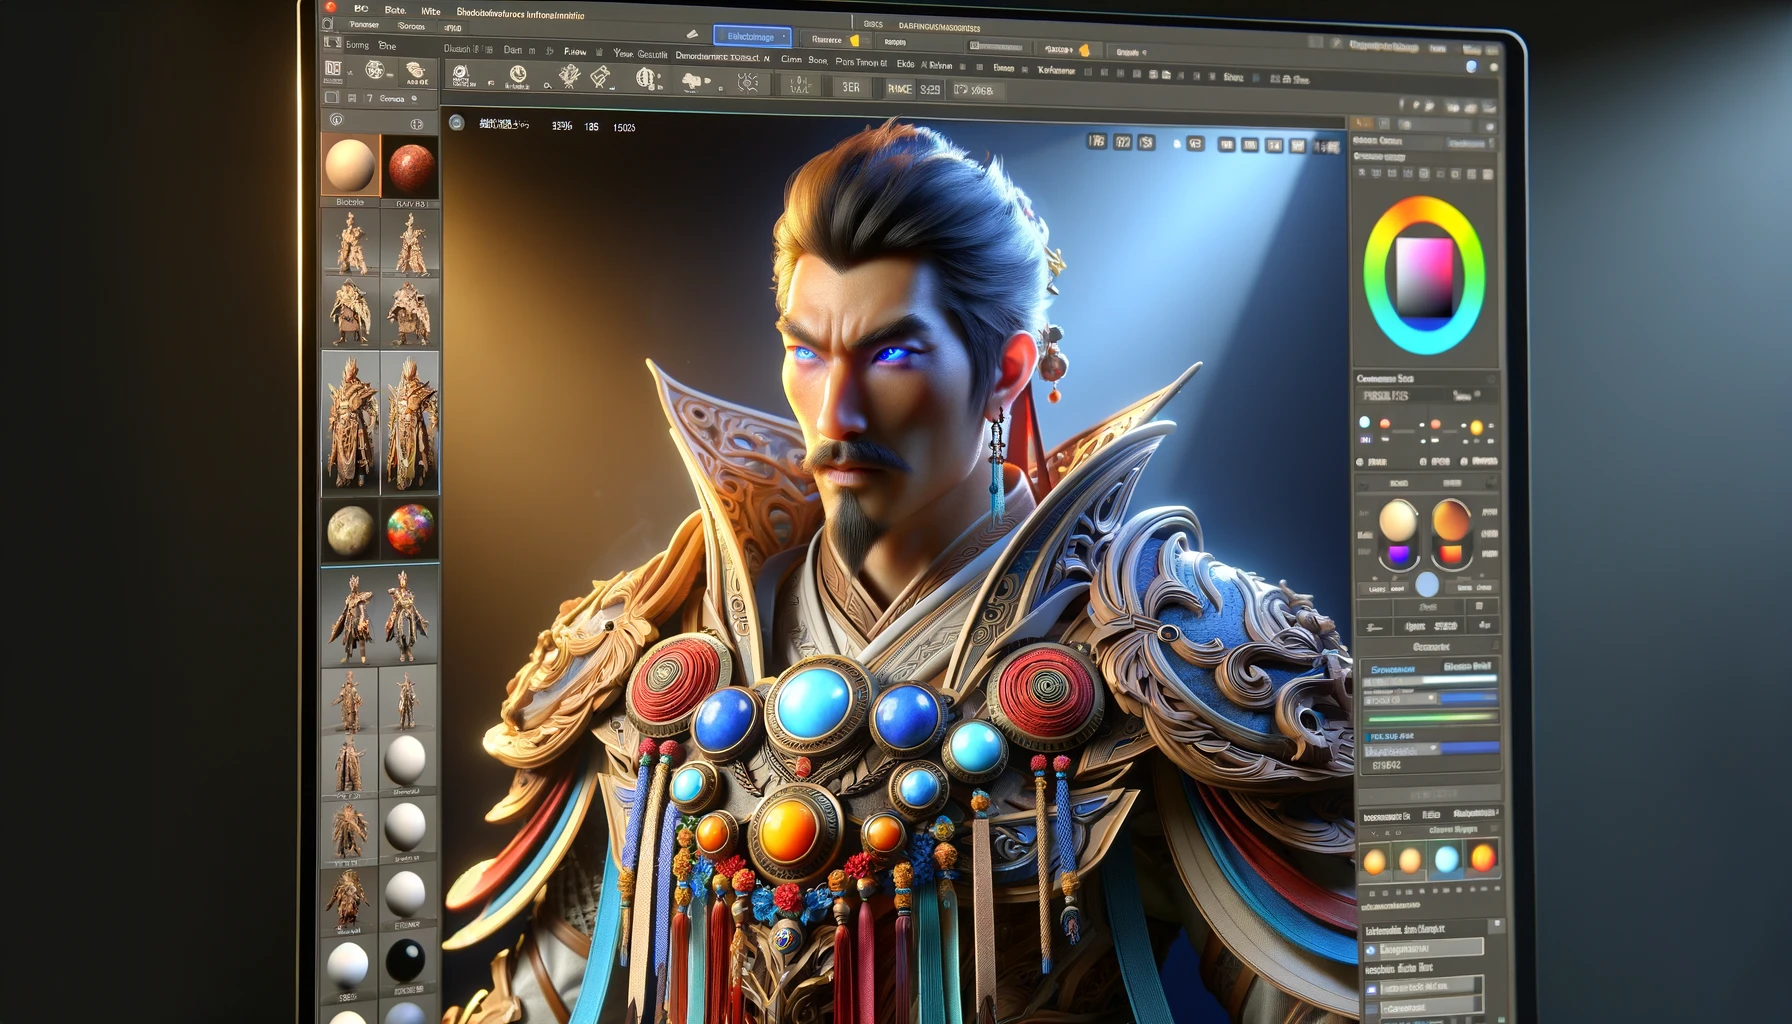Adjust the upper blue slider bar in the right panel
Image resolution: width=1792 pixels, height=1024 pixels.
tap(1468, 698)
